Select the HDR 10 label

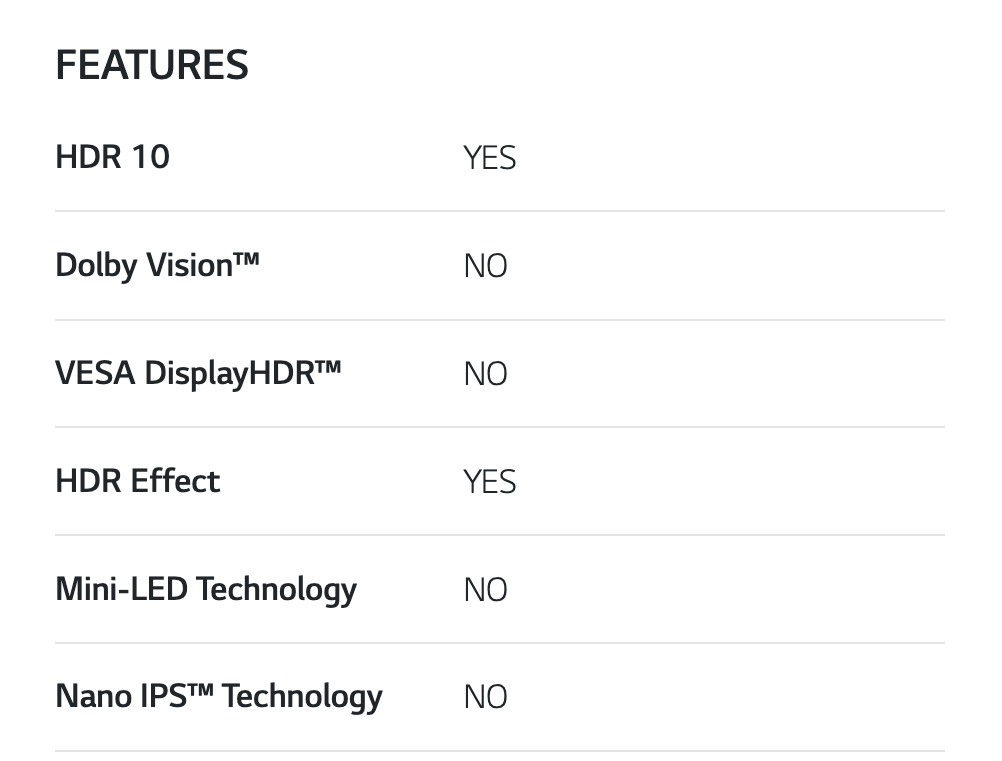[113, 157]
